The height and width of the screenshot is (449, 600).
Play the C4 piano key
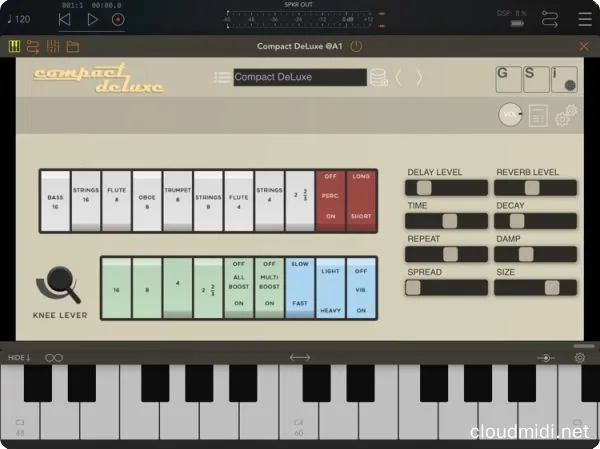299,421
